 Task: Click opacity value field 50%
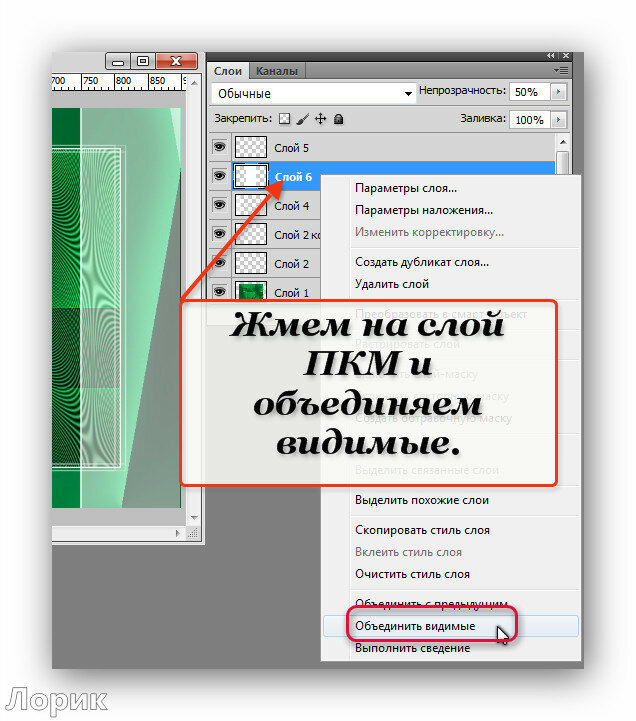pyautogui.click(x=530, y=92)
